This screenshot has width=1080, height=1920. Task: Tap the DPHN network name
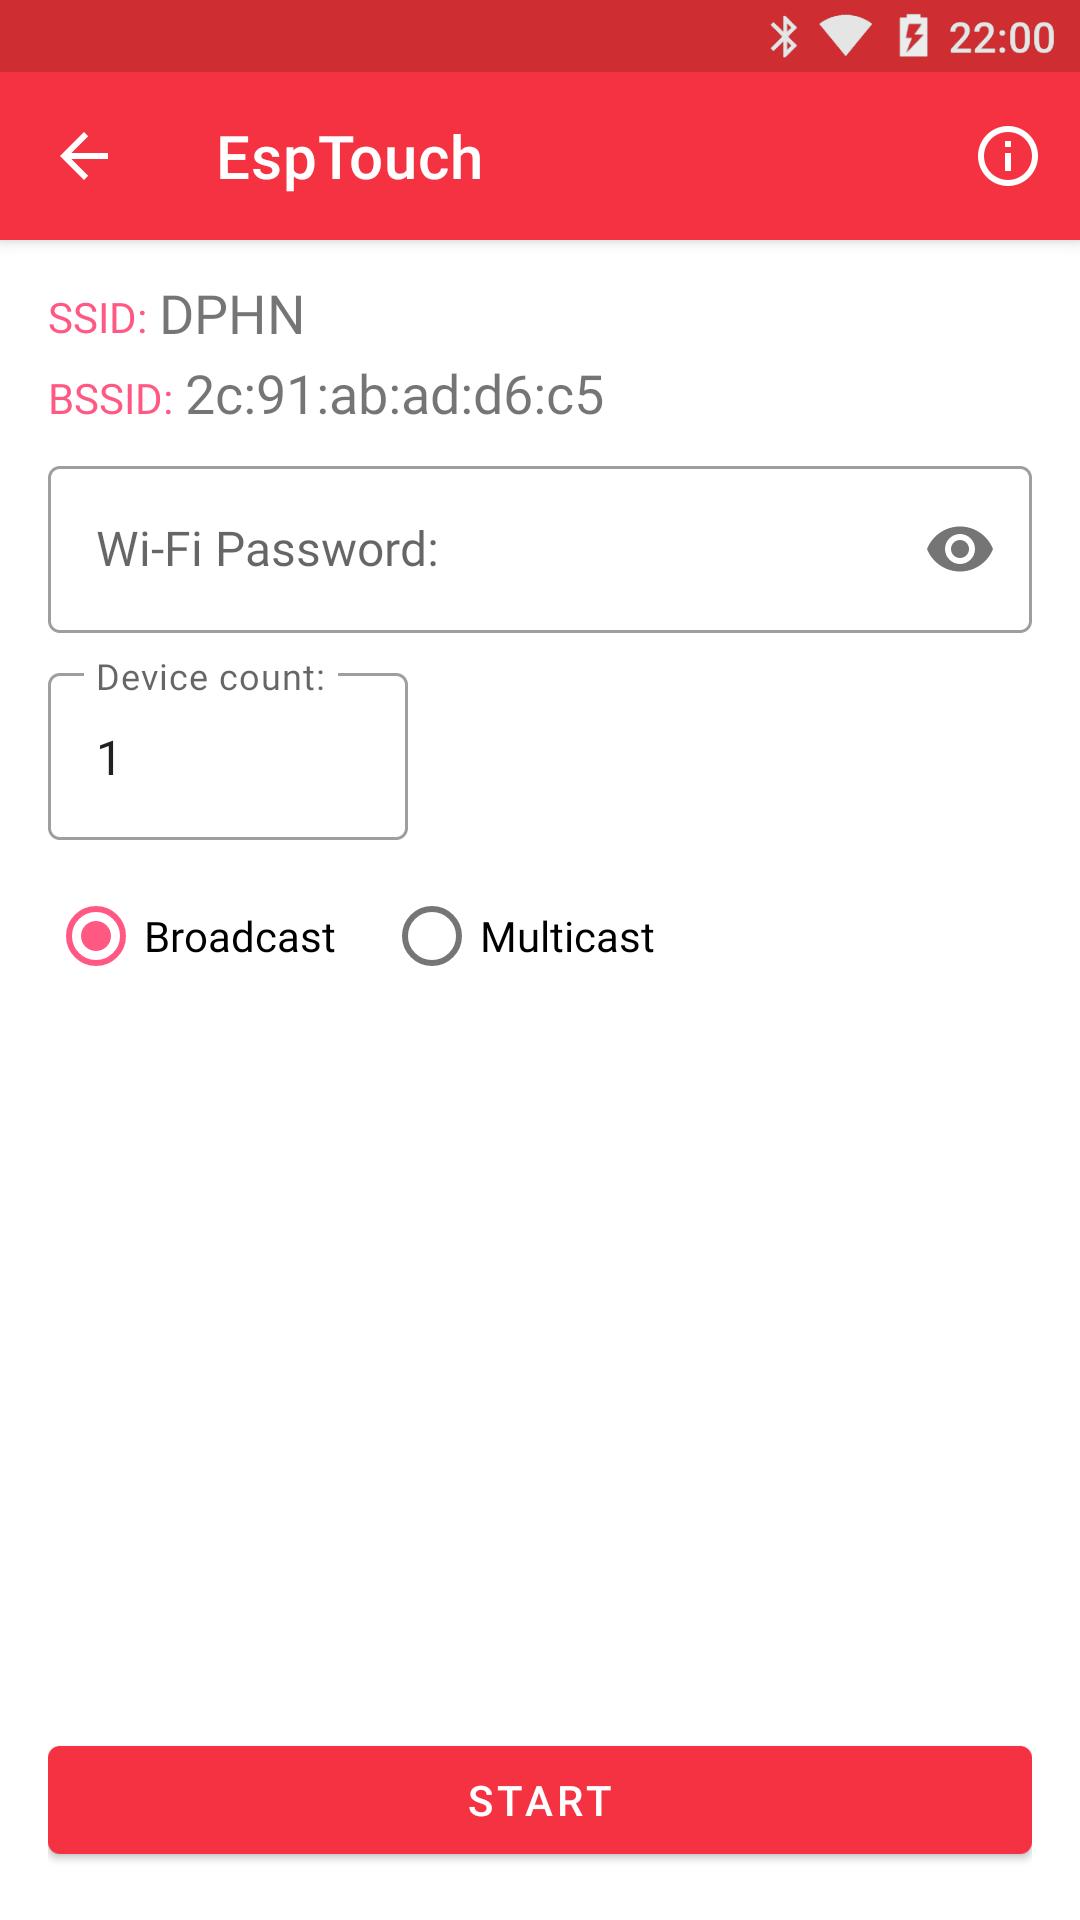click(232, 316)
